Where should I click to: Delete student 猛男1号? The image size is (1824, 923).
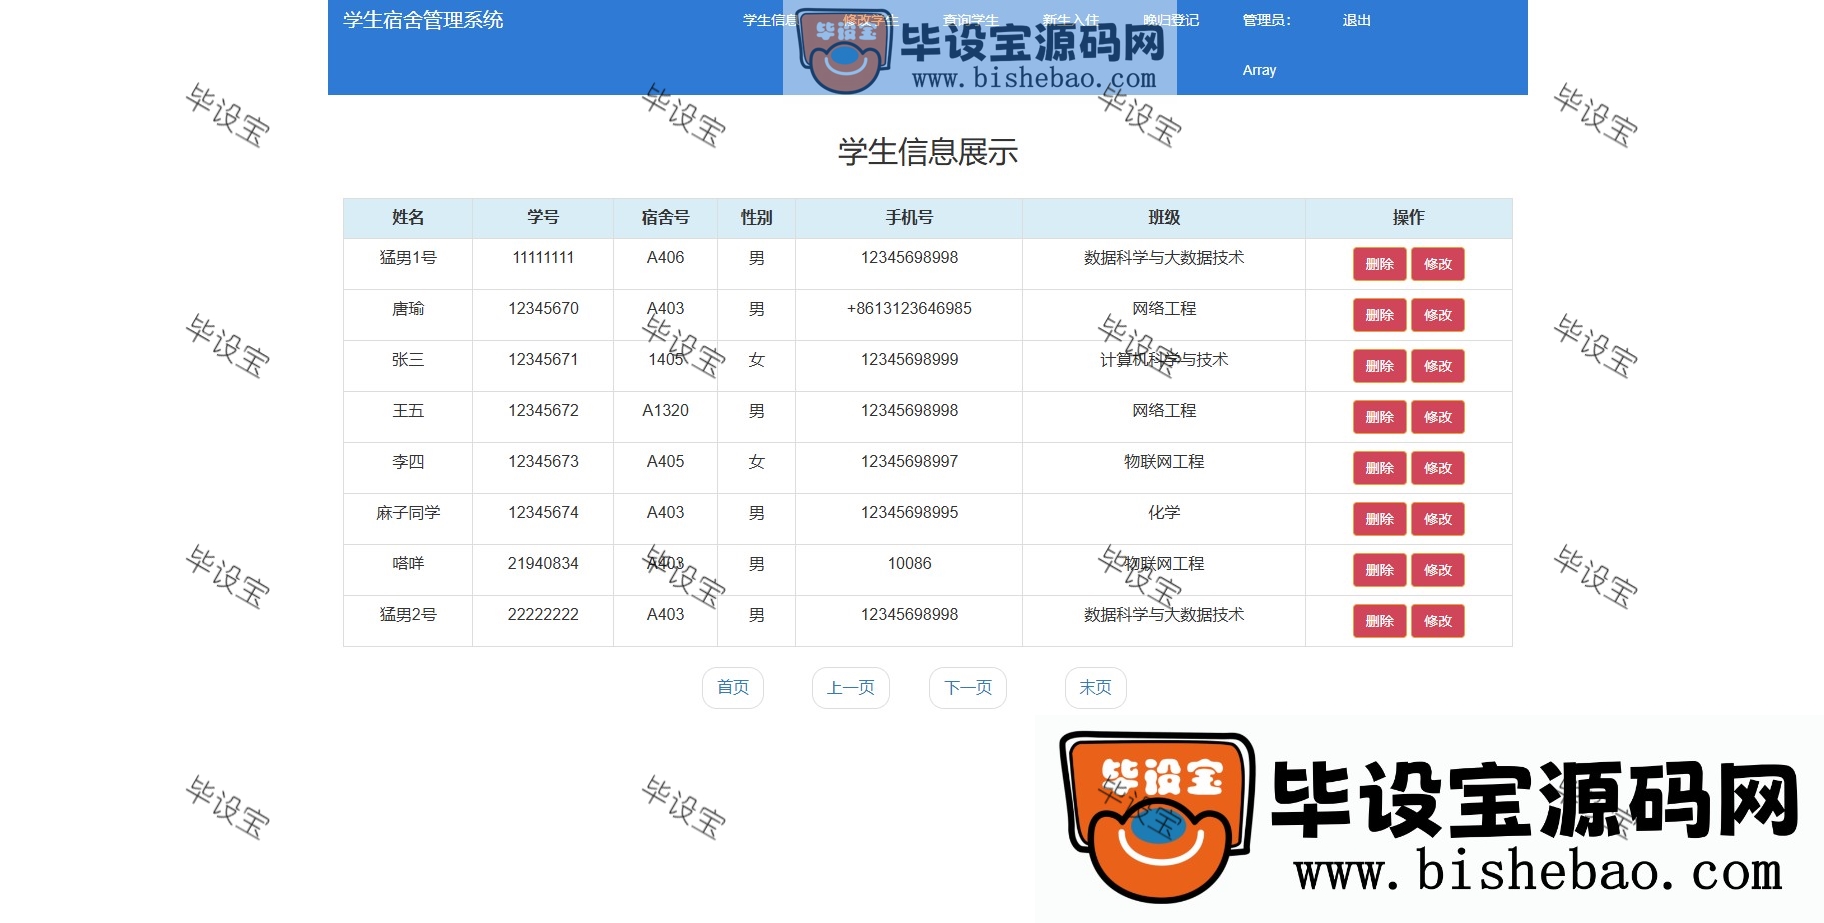click(x=1379, y=264)
